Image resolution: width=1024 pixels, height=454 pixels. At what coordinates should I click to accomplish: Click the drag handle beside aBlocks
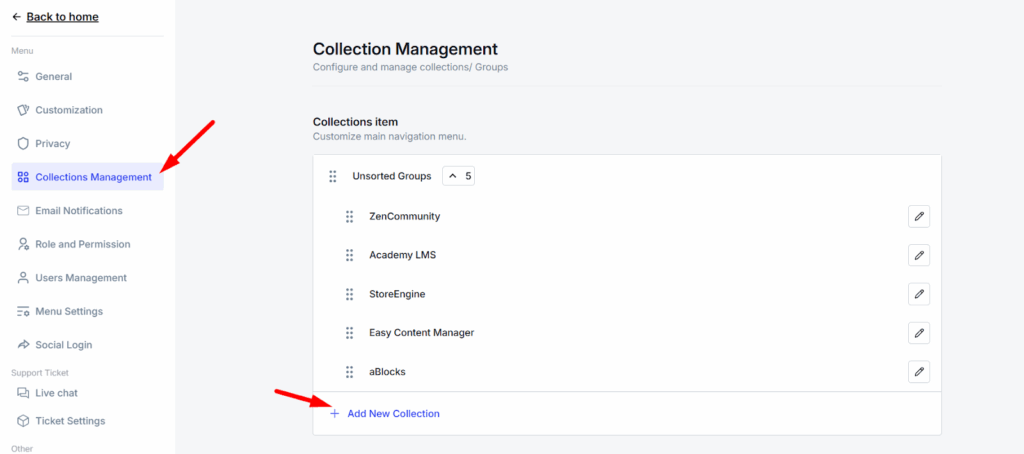349,372
